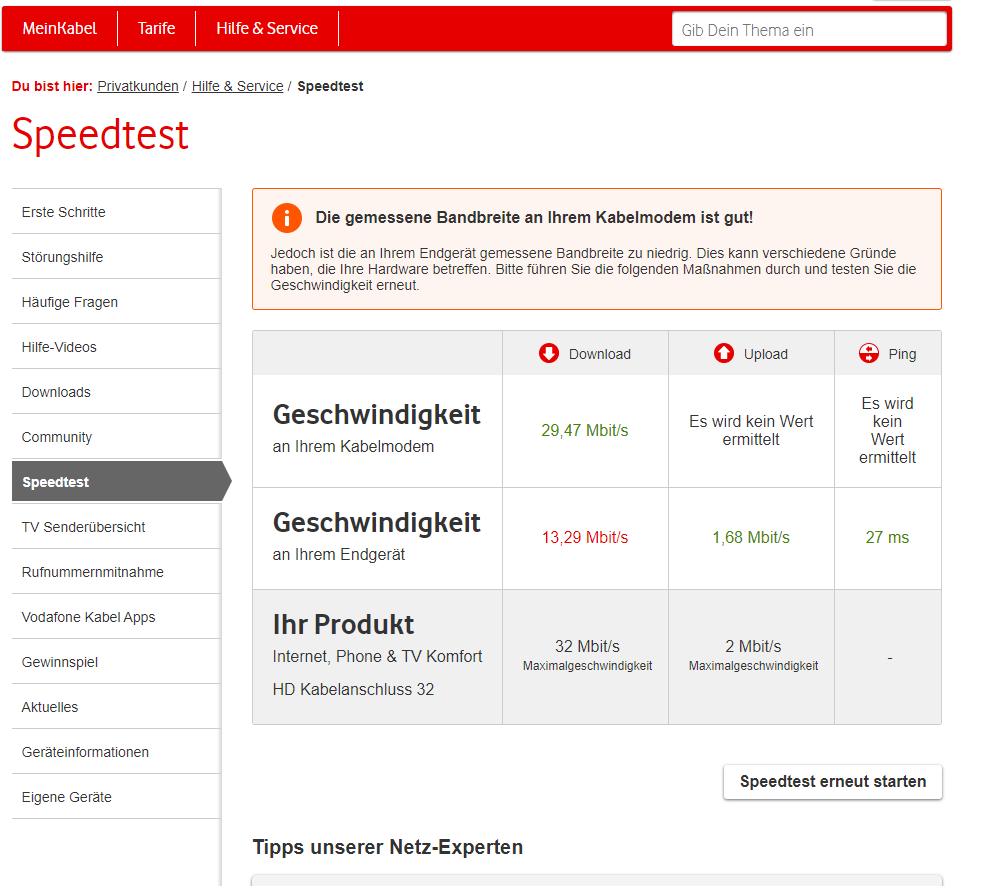
Task: Click the orange info icon in the alert
Action: (x=287, y=218)
